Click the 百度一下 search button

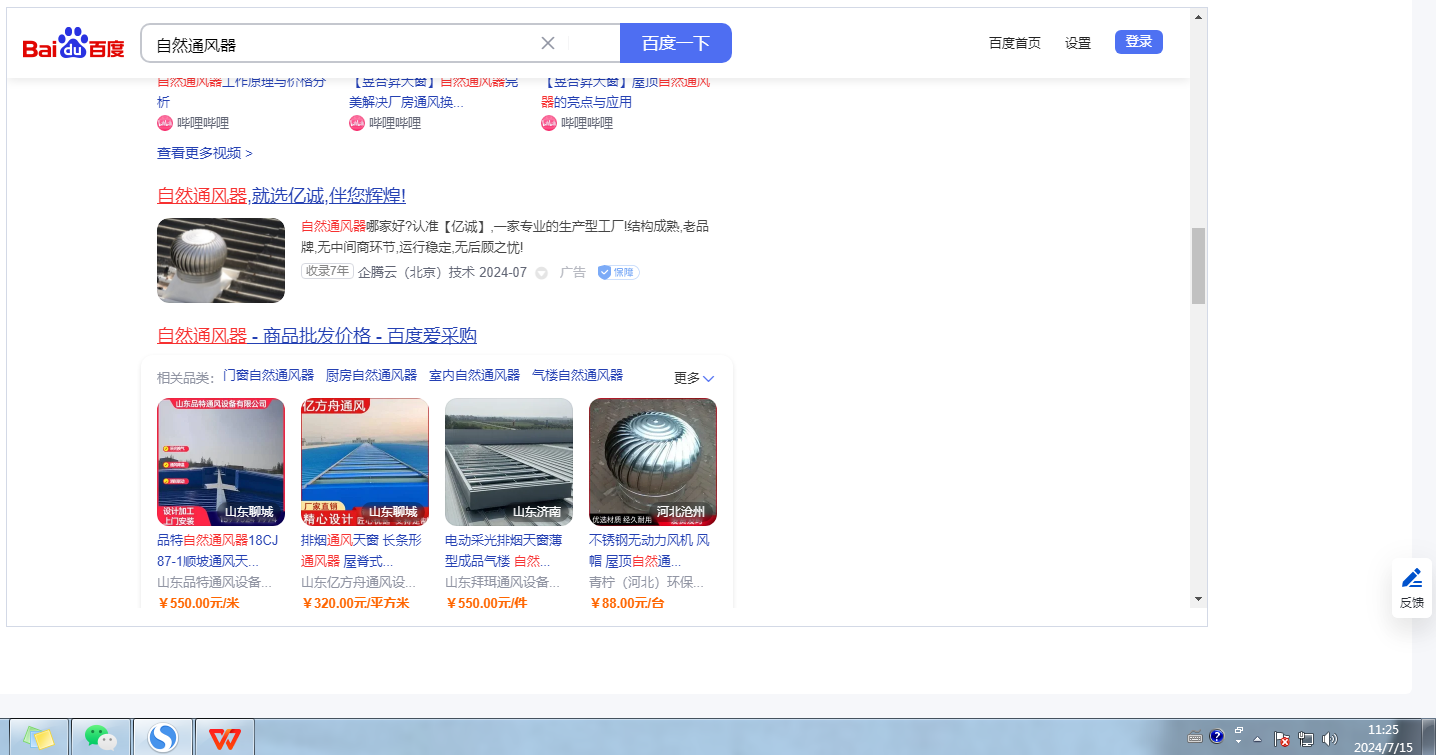(676, 43)
